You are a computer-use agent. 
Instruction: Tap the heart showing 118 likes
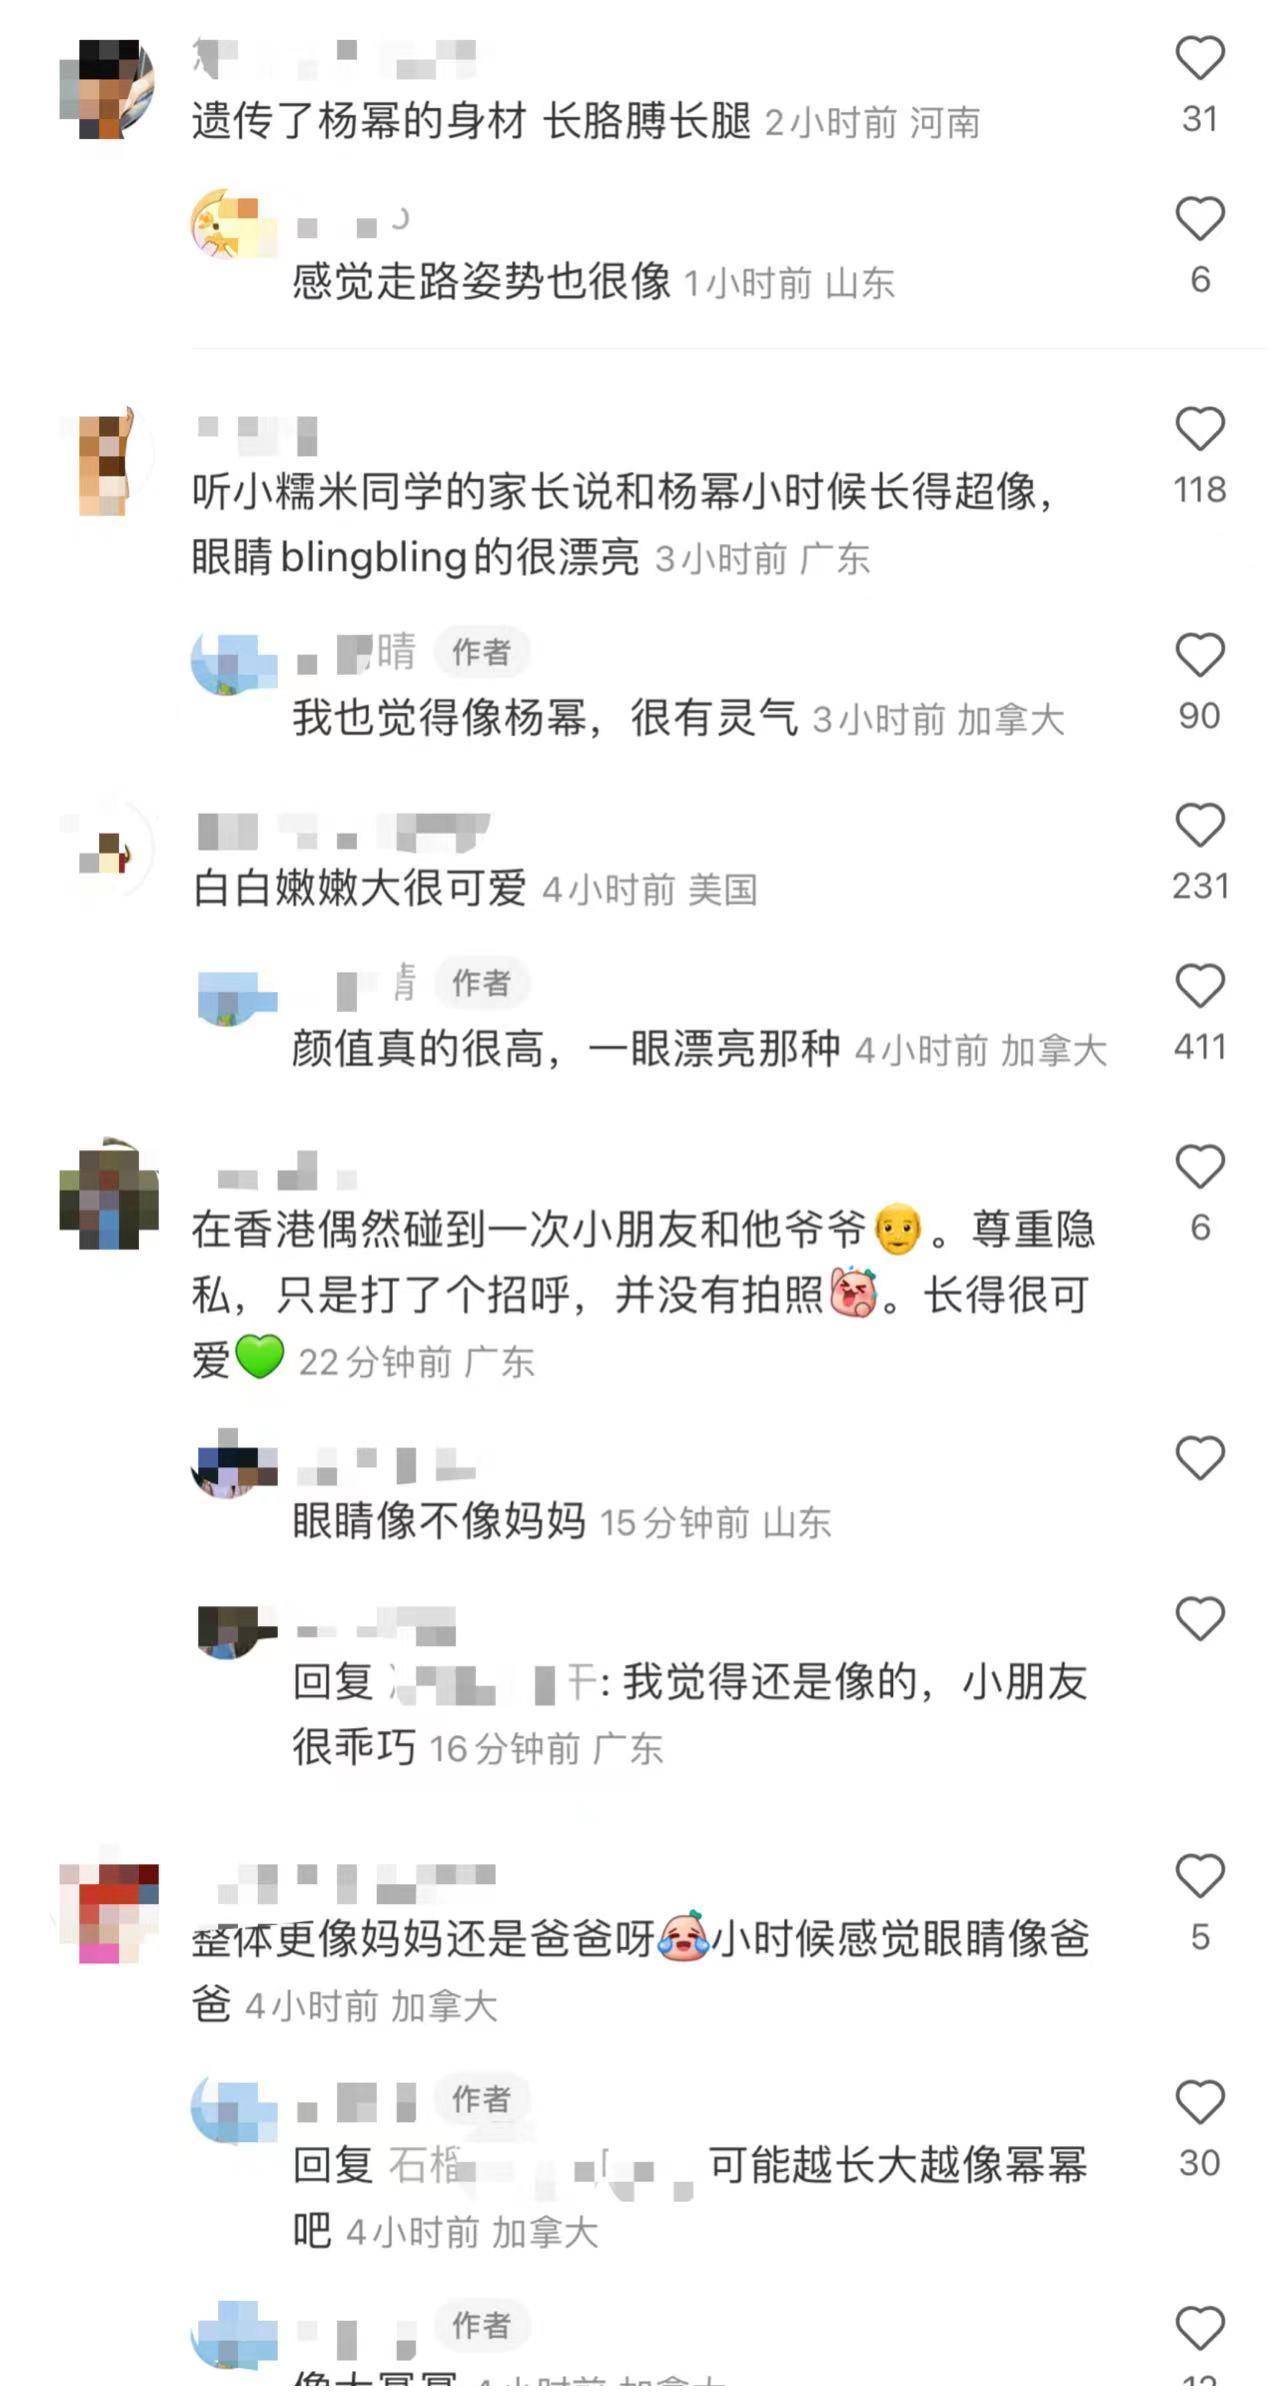[1199, 429]
